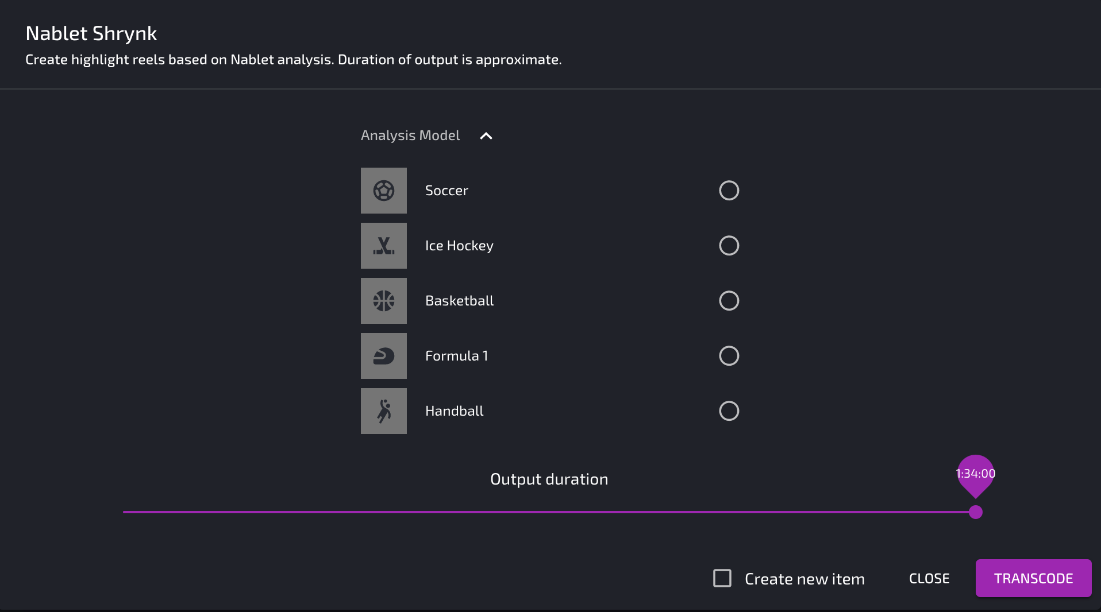
Task: Select the Handball radio button
Action: 729,411
